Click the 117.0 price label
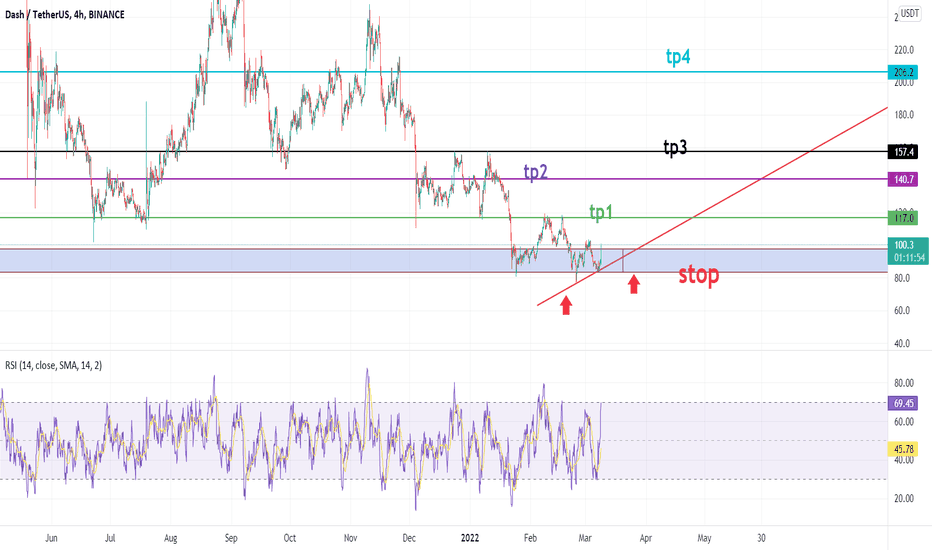Screen dimensions: 932x550 click(x=903, y=218)
